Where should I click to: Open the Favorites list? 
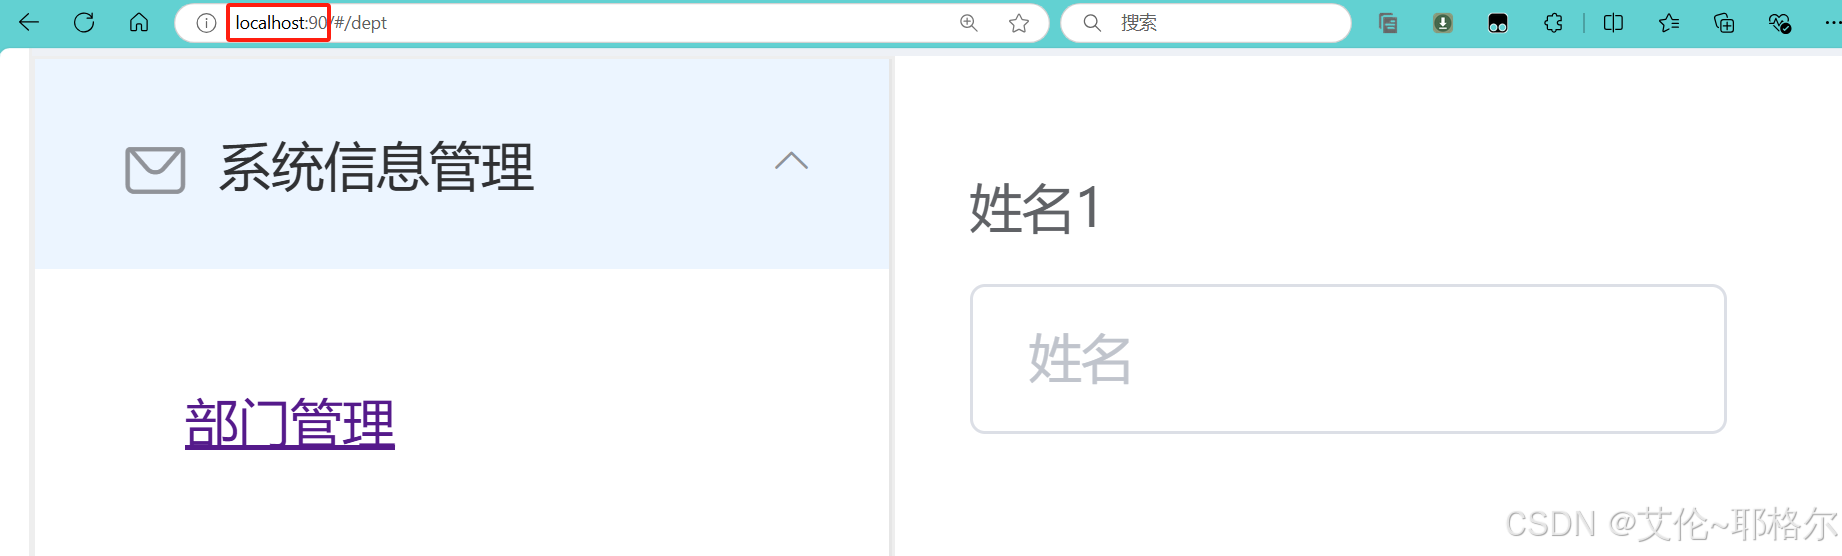(x=1668, y=23)
